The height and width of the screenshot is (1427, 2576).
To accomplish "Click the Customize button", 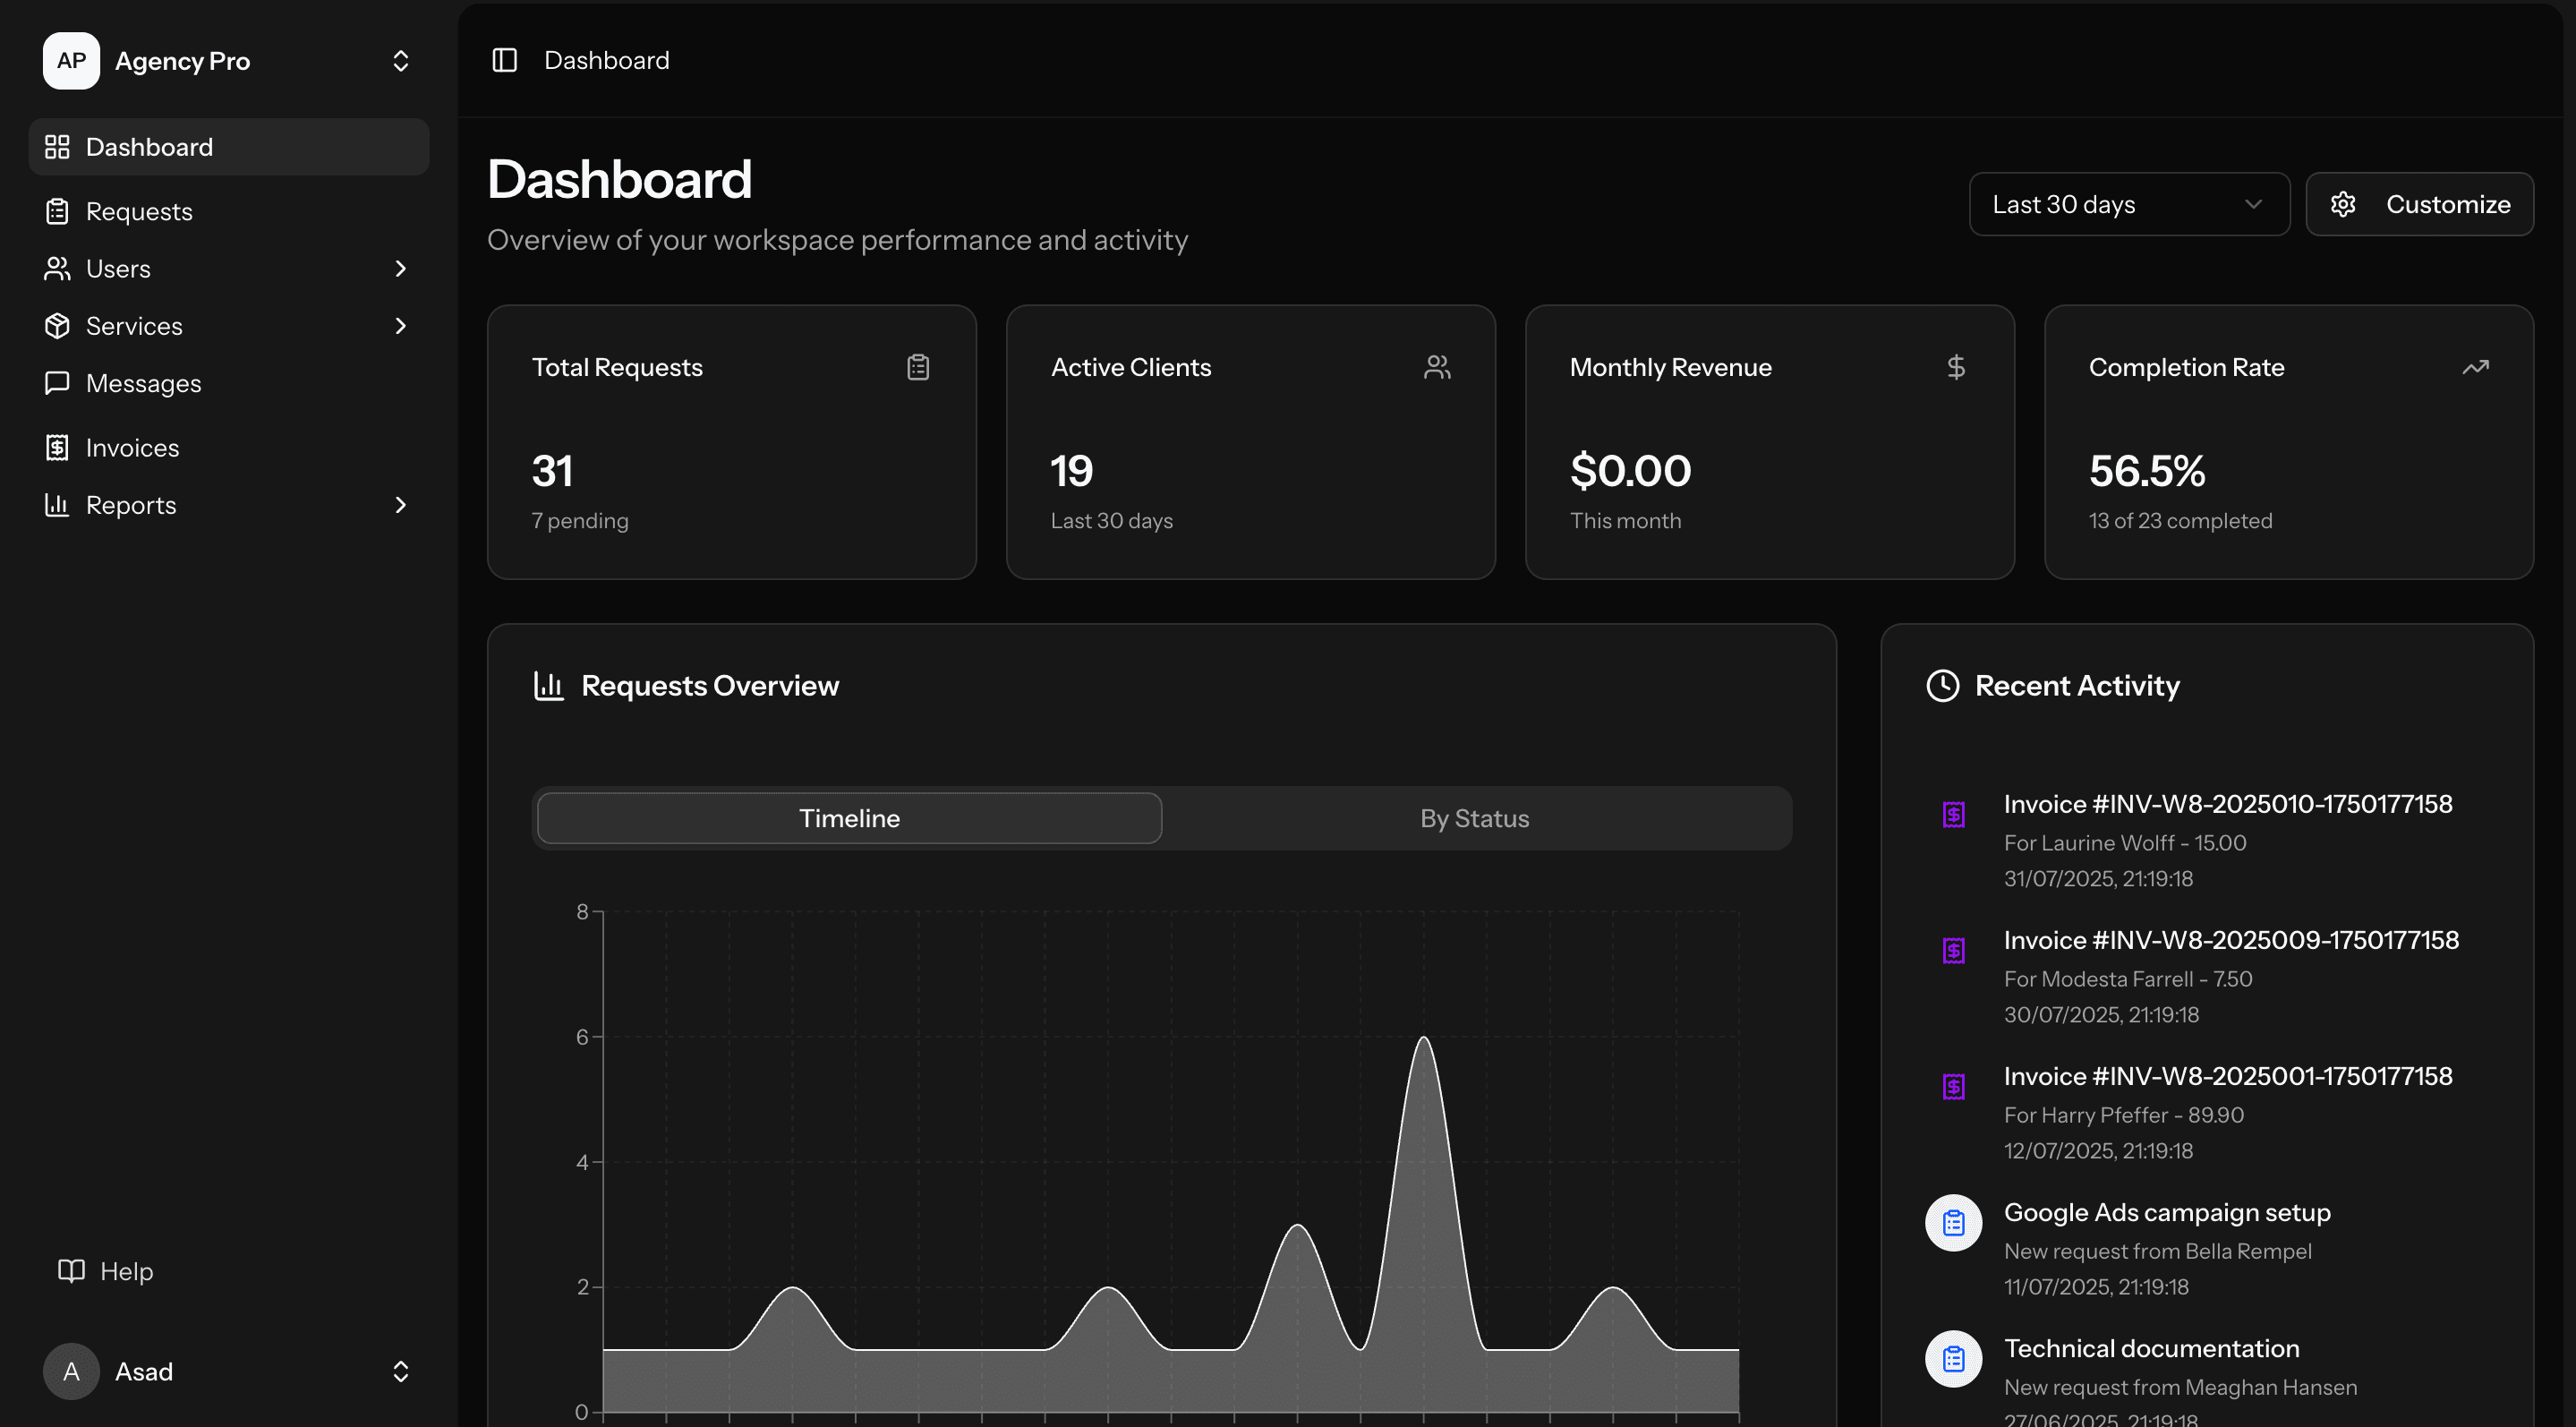I will (2420, 204).
